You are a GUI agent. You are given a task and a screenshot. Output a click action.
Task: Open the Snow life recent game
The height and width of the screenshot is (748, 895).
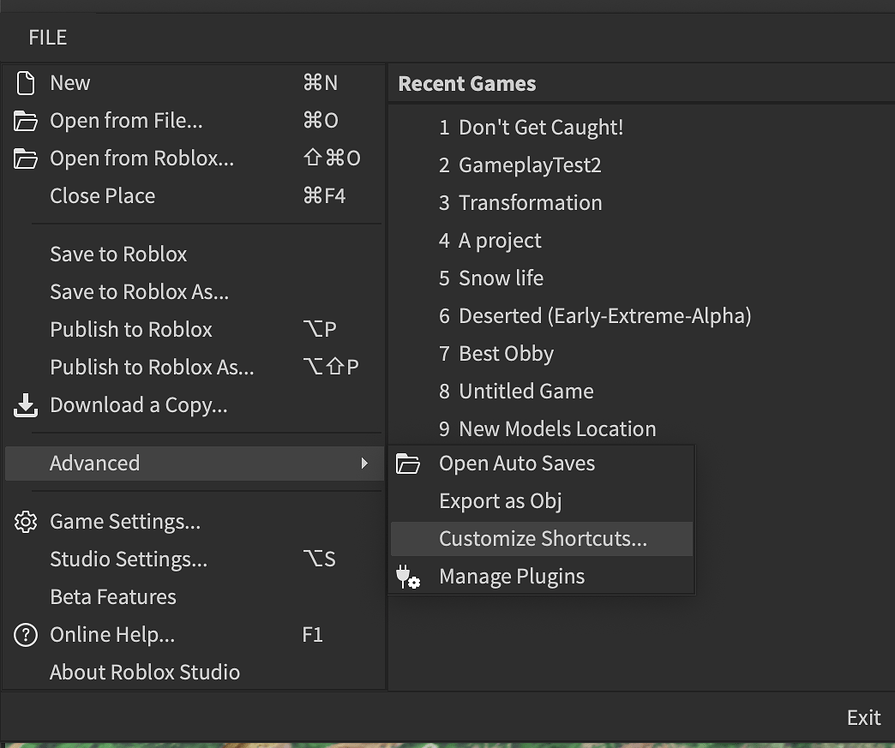pos(500,278)
